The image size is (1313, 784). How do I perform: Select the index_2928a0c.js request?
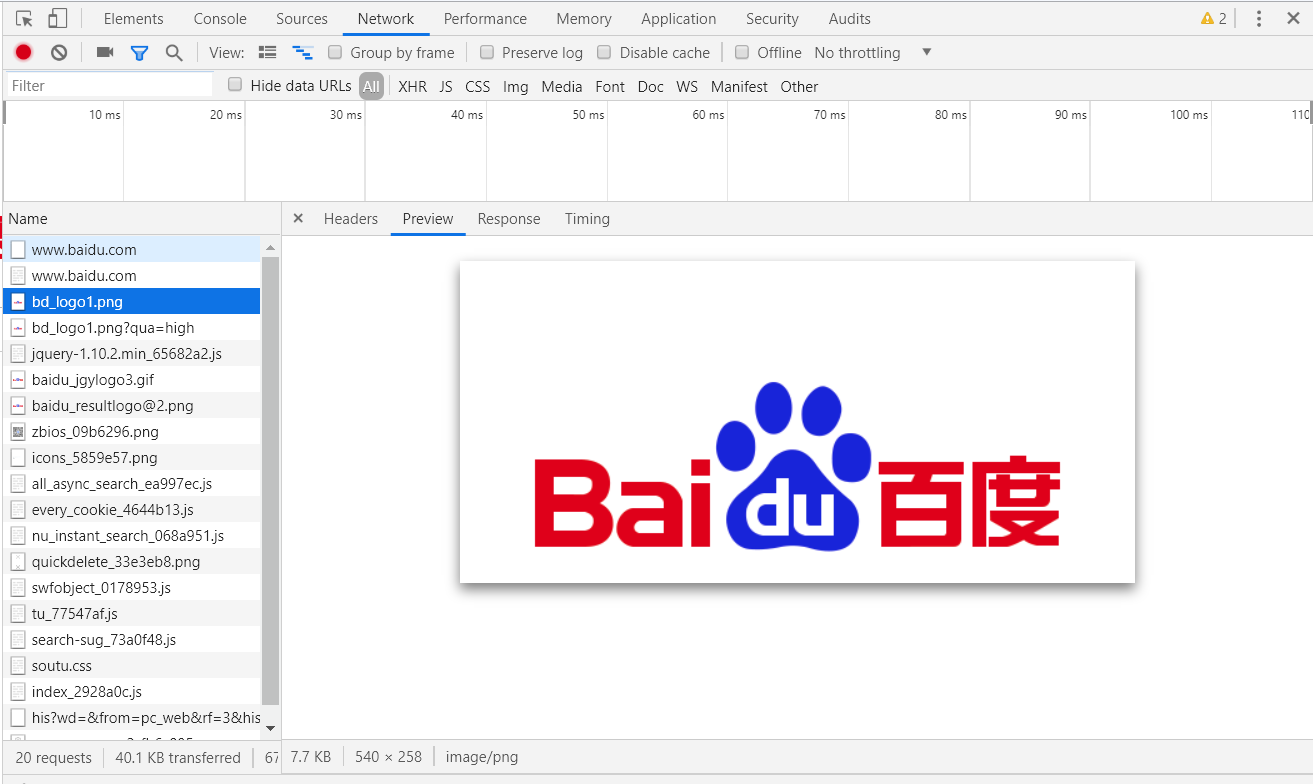[131, 691]
